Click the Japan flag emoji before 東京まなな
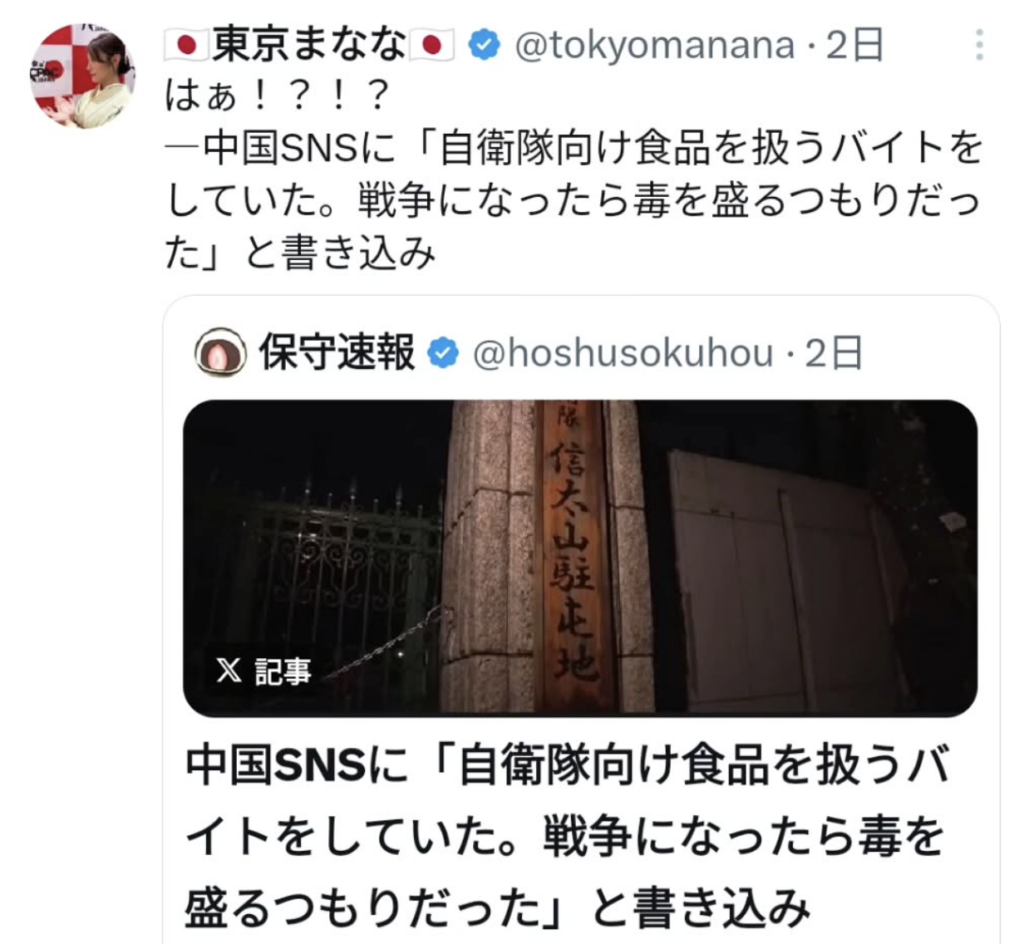 187,46
